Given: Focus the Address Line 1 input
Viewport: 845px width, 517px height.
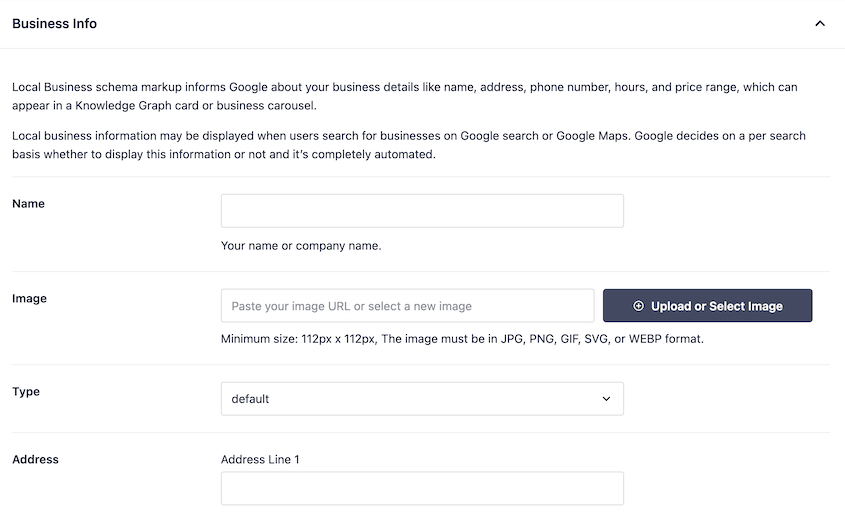Looking at the screenshot, I should tap(422, 489).
